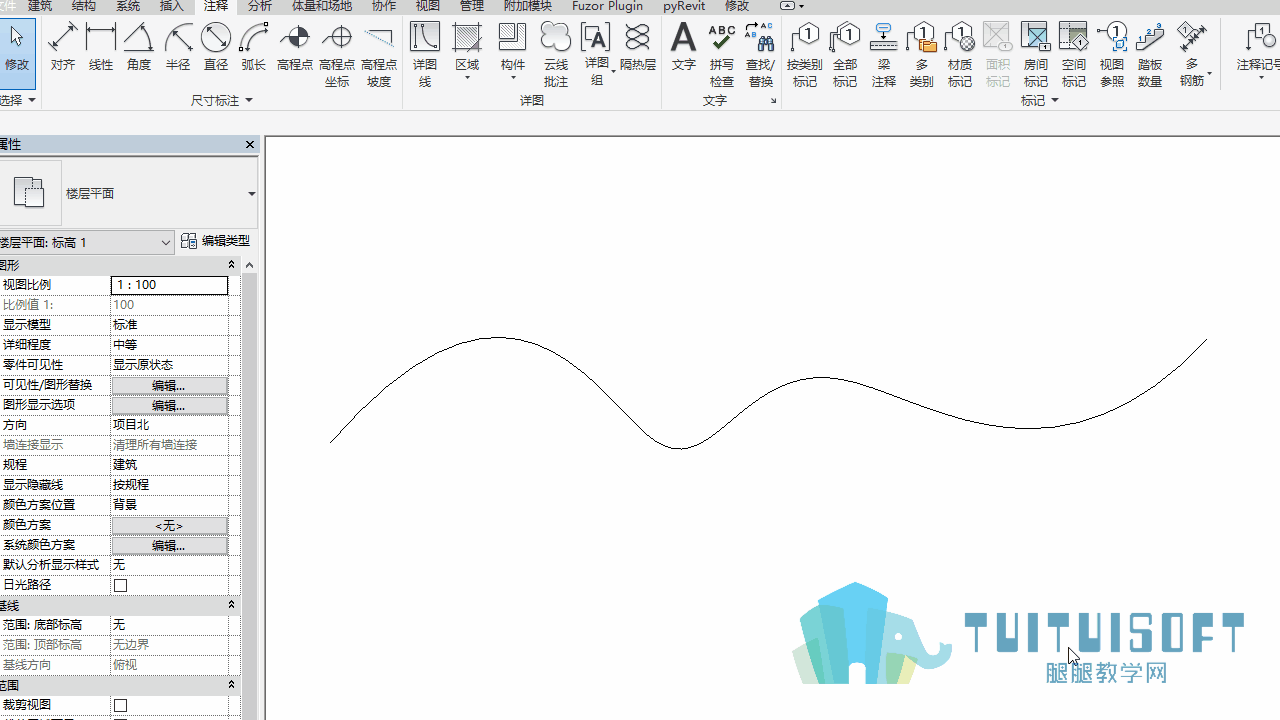Viewport: 1280px width, 720px height.
Task: Choose the 材质标记 material tag tool
Action: [x=960, y=55]
